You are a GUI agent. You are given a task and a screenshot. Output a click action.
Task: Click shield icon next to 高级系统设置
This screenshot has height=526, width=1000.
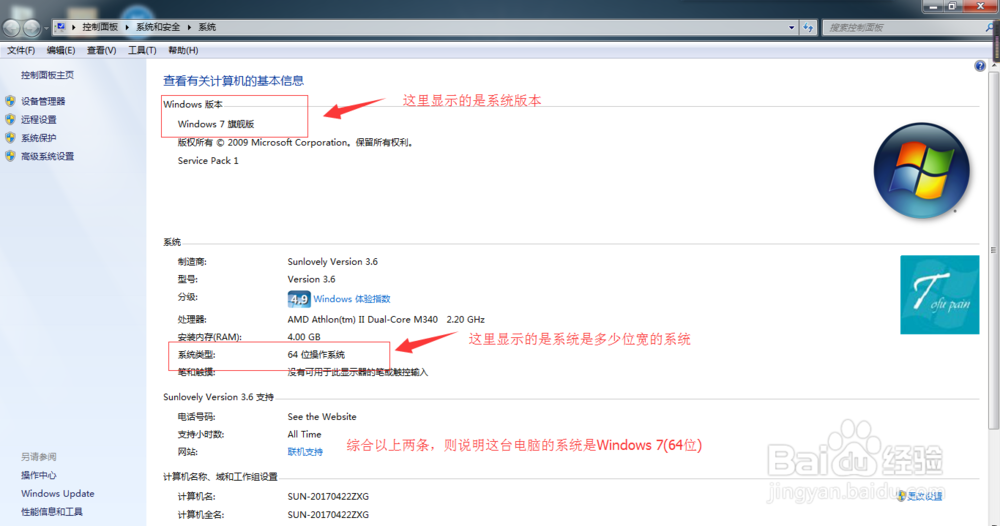[10, 156]
